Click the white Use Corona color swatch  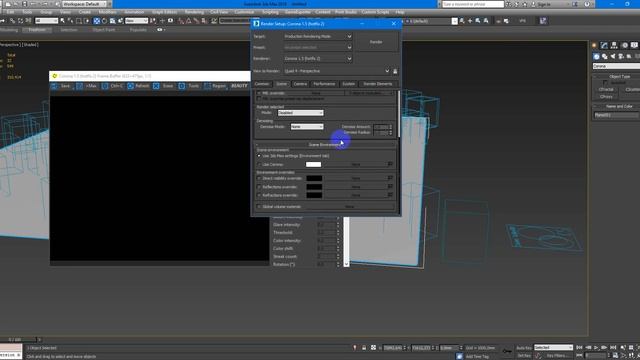[x=313, y=164]
